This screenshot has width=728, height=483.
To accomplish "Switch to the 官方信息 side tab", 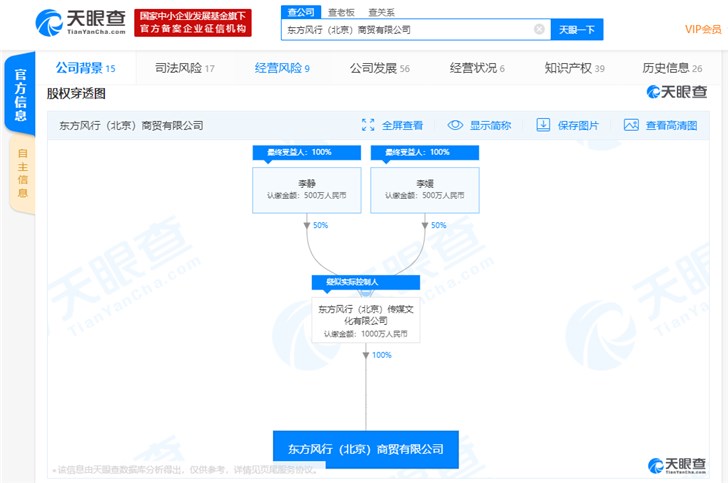I will point(20,94).
